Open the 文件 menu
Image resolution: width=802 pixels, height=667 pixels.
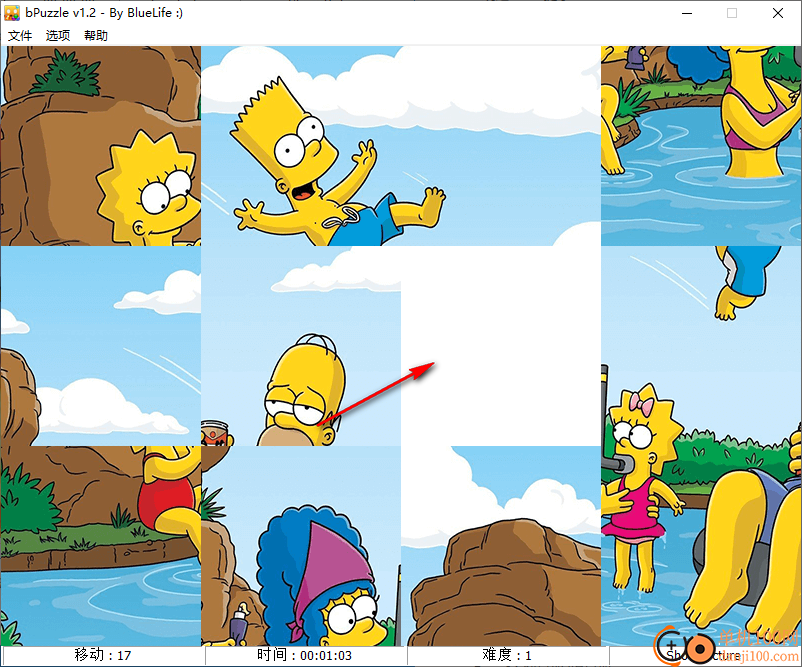pos(20,35)
